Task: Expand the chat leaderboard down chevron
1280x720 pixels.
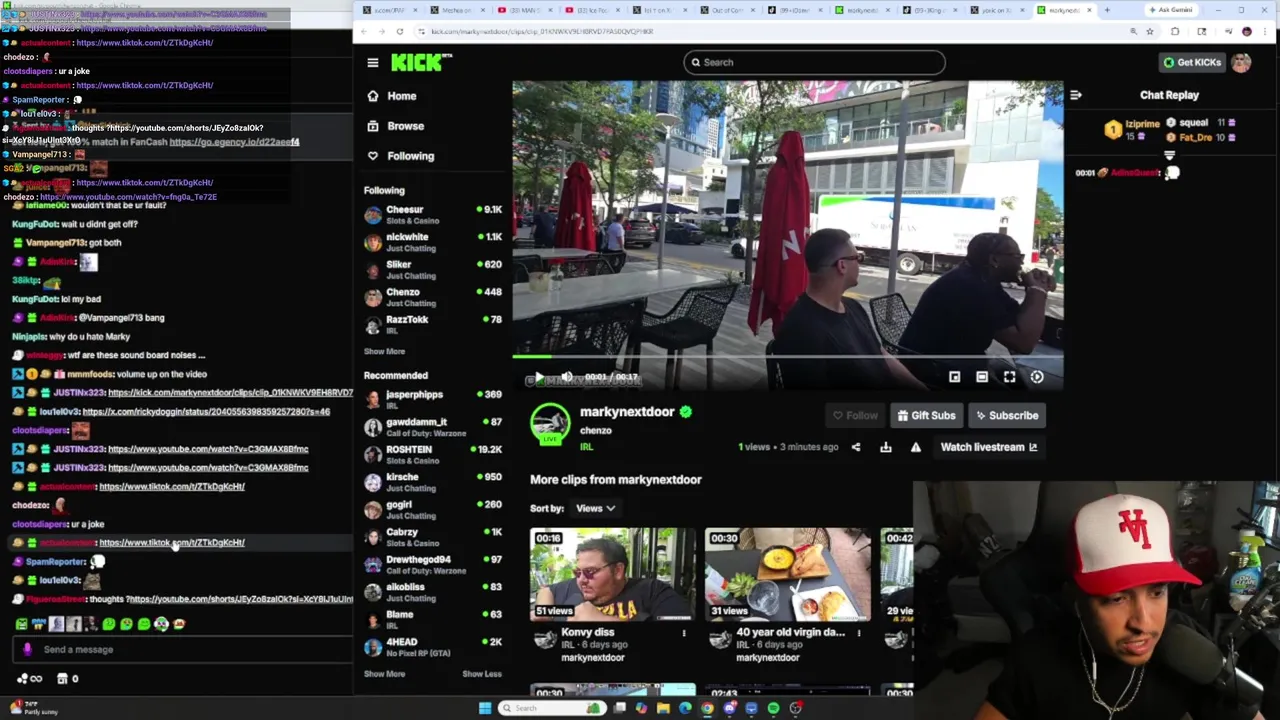Action: (x=1169, y=155)
